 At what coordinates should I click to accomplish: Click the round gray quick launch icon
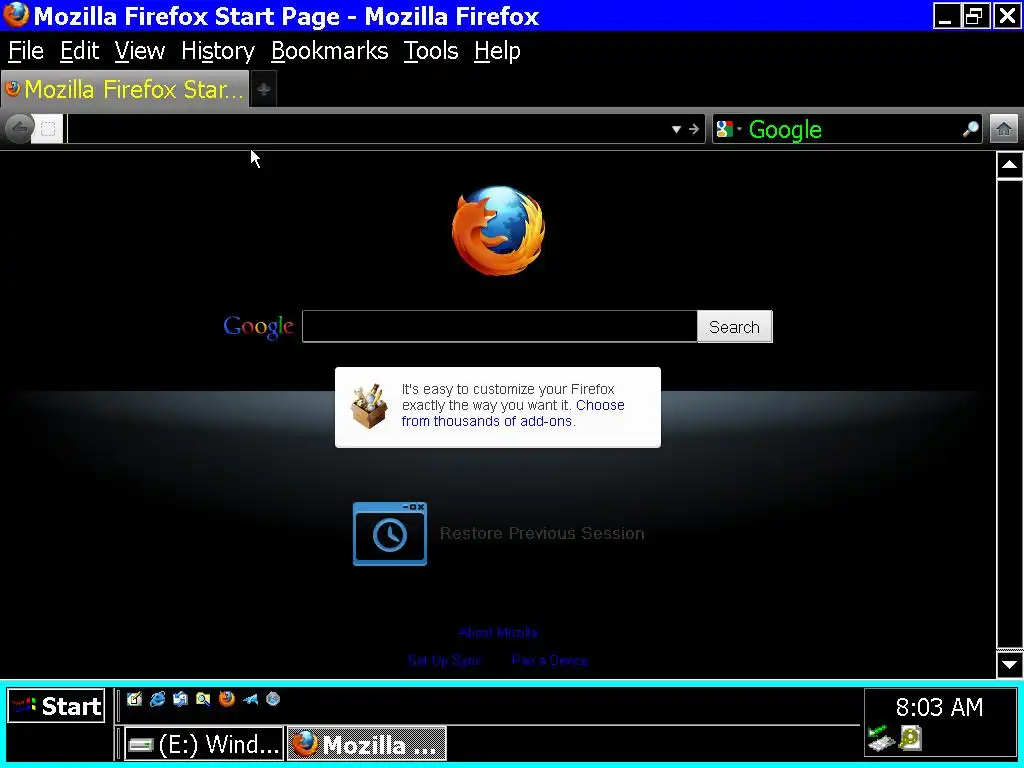[273, 699]
